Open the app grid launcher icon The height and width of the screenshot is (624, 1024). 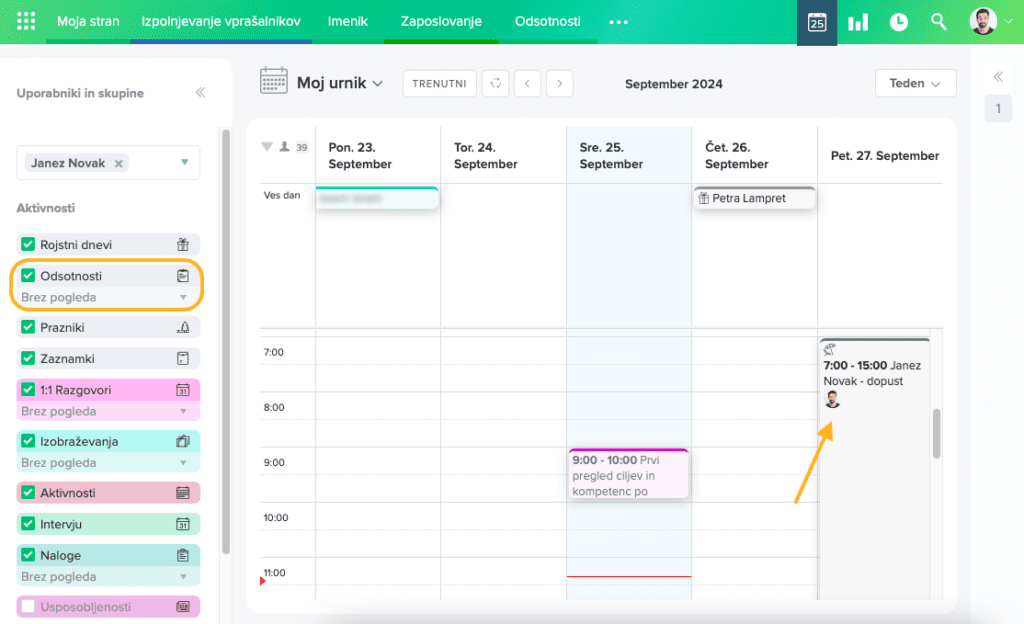click(26, 22)
